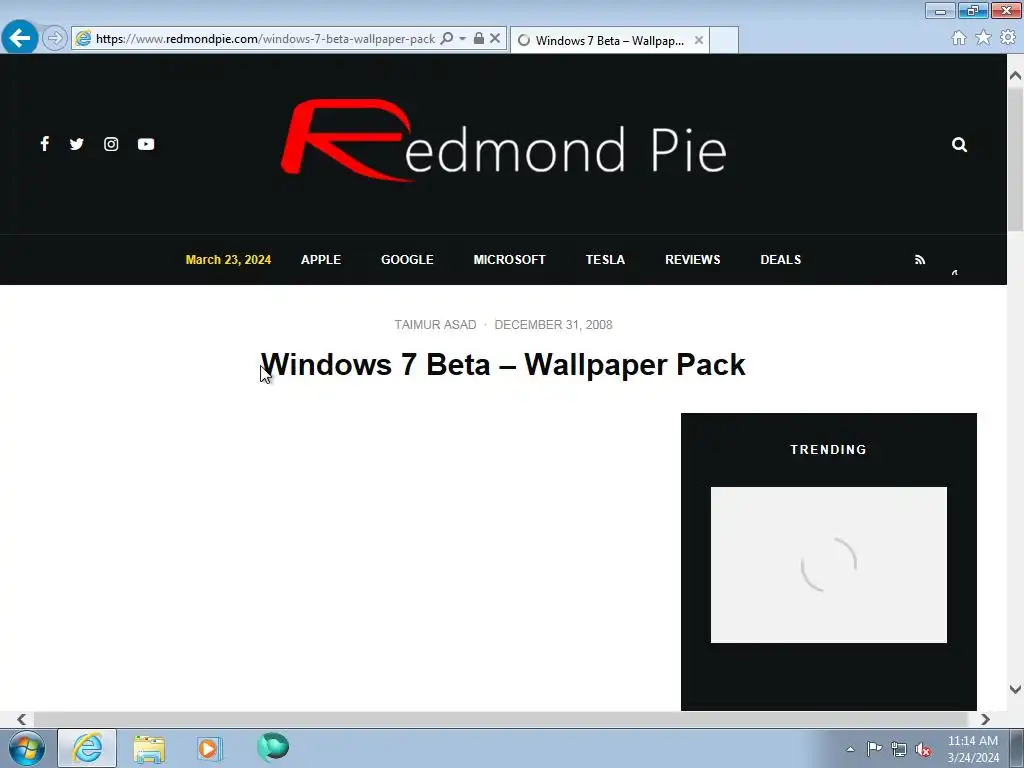The height and width of the screenshot is (768, 1024).
Task: Open author TAIMUR ASAD link
Action: [435, 325]
